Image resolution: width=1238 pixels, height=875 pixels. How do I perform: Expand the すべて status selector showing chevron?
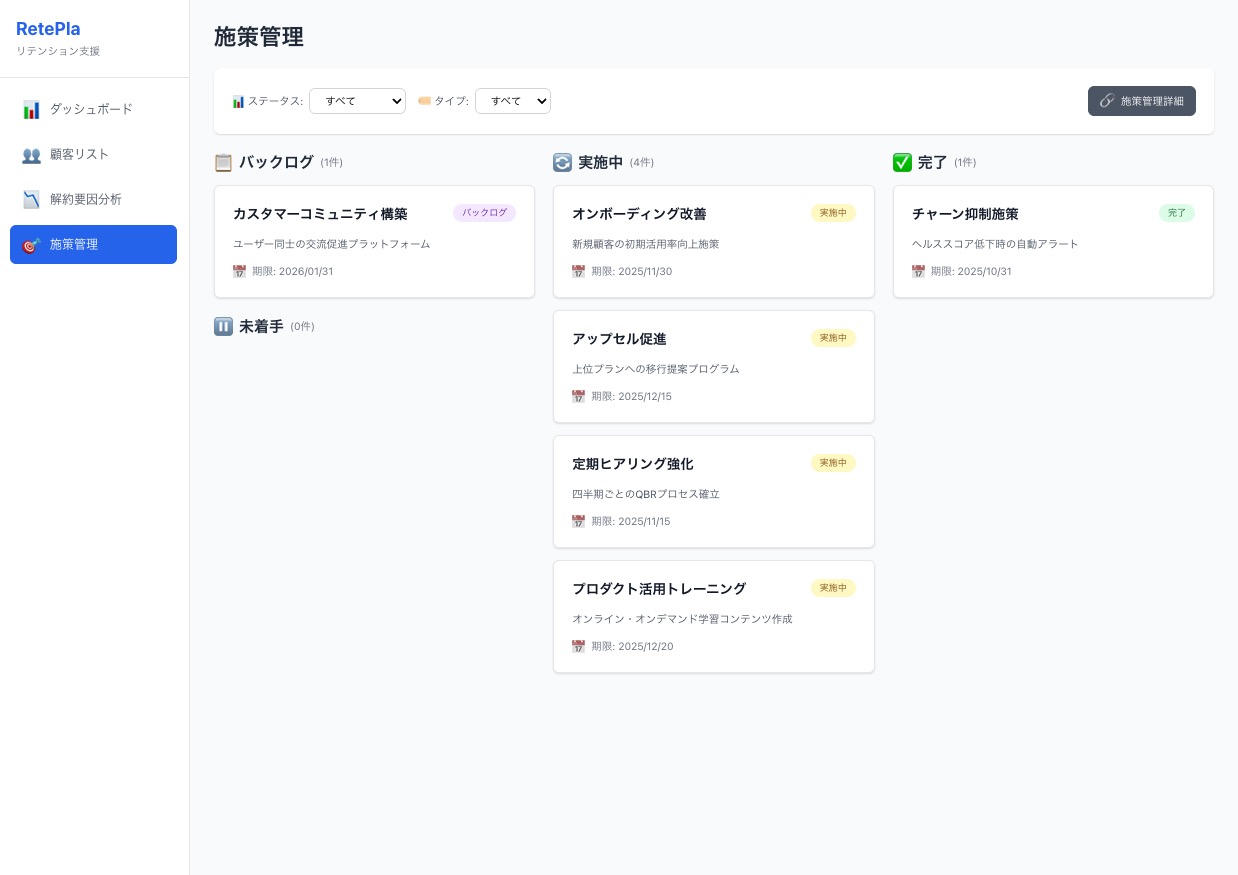357,101
